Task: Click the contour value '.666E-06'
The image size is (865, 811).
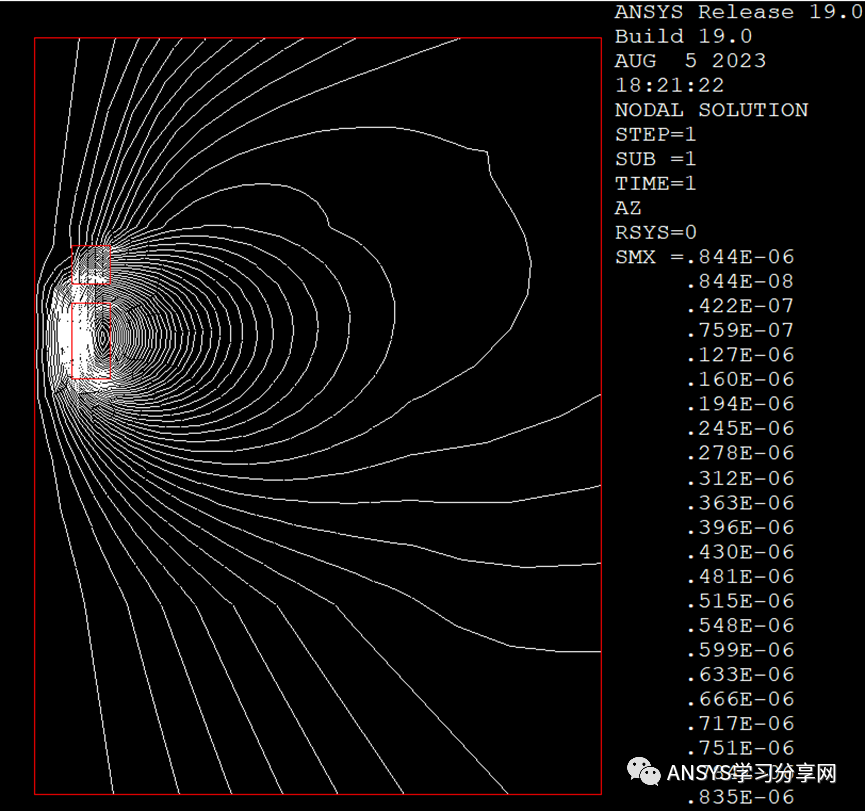Action: point(740,699)
